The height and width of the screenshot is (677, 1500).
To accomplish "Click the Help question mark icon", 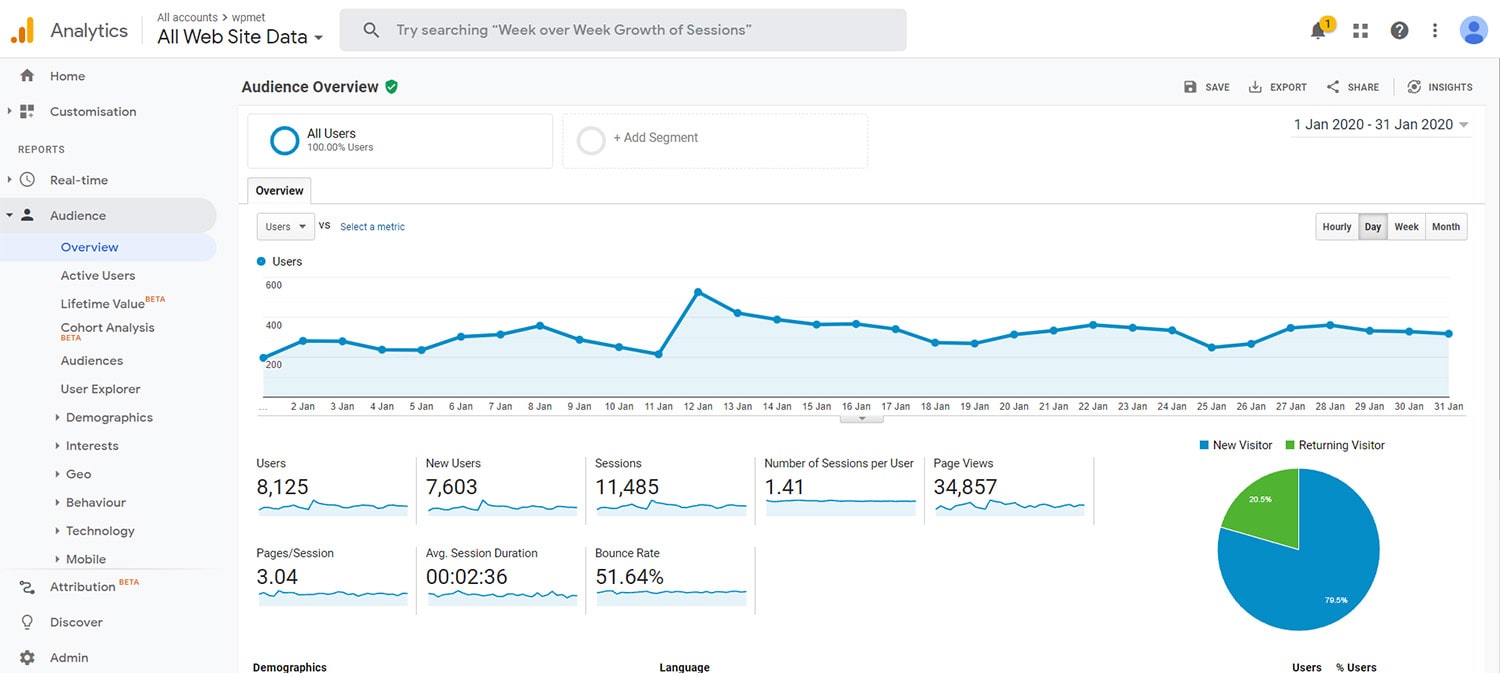I will tap(1399, 30).
